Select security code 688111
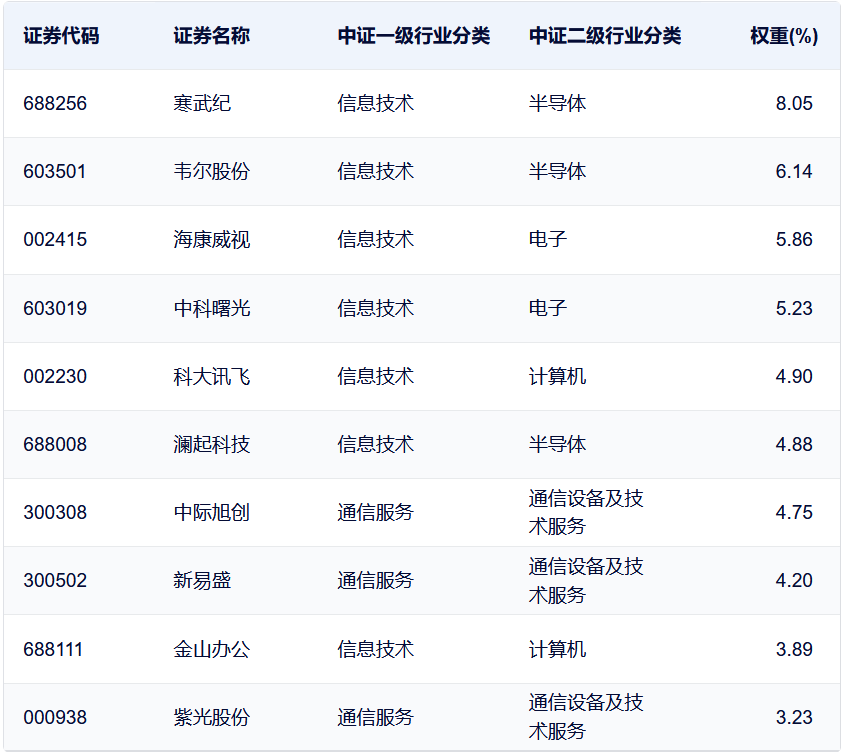The width and height of the screenshot is (844, 754). click(53, 650)
